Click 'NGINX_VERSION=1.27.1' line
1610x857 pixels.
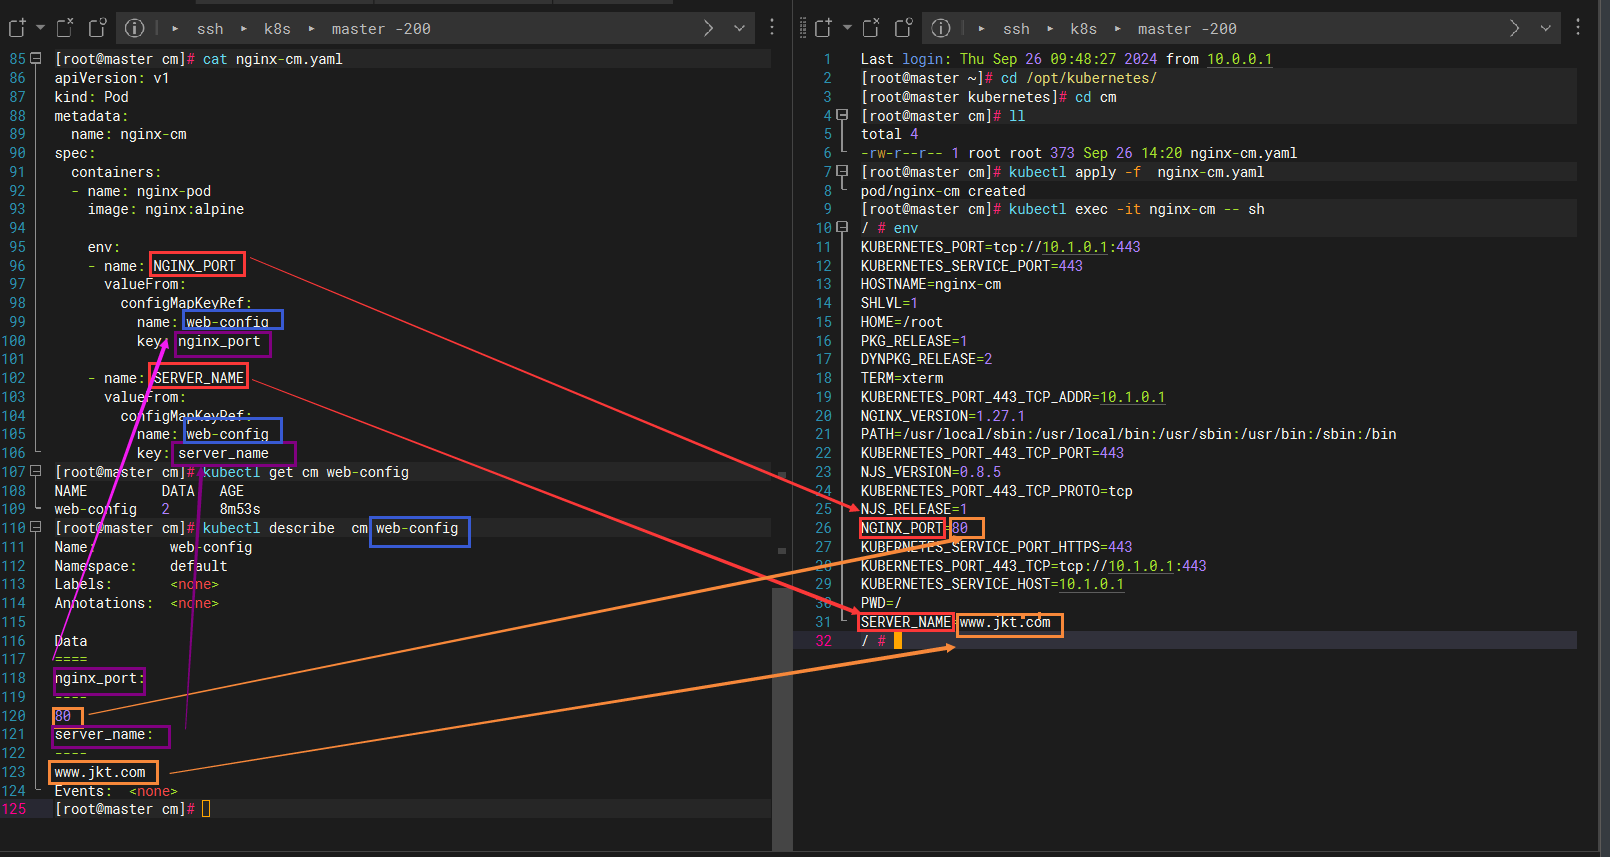pos(943,416)
